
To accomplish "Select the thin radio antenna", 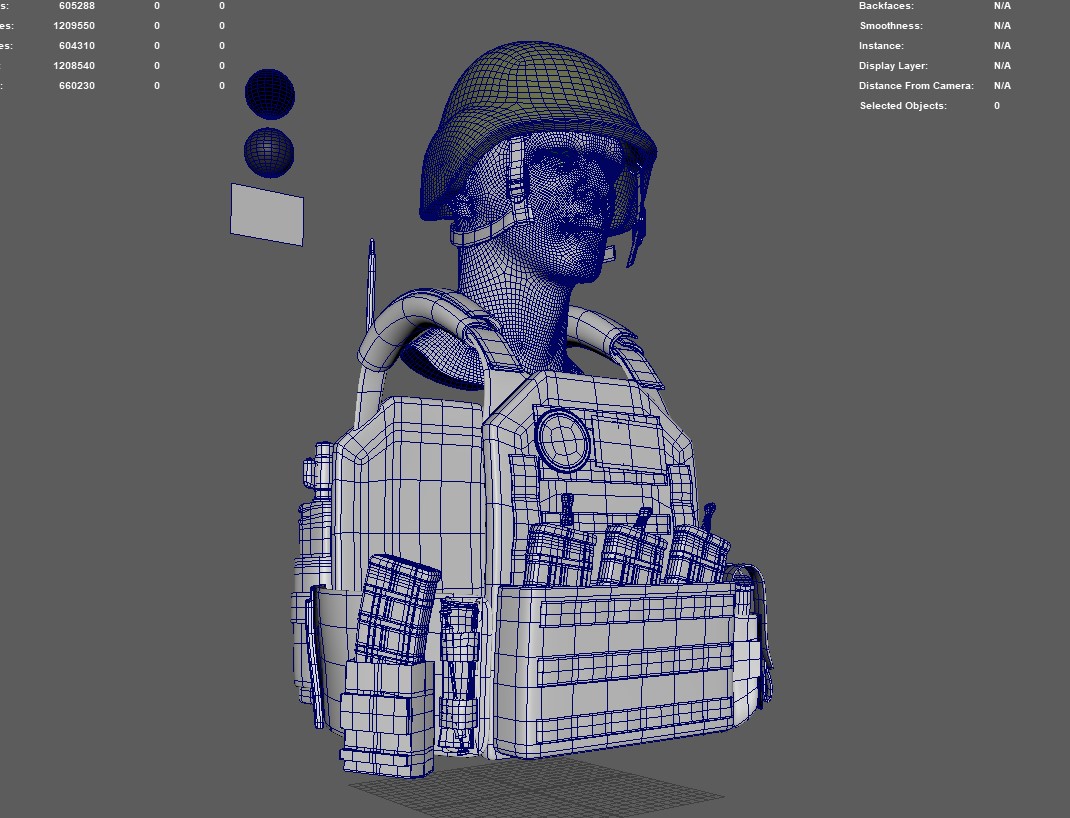I will click(372, 280).
